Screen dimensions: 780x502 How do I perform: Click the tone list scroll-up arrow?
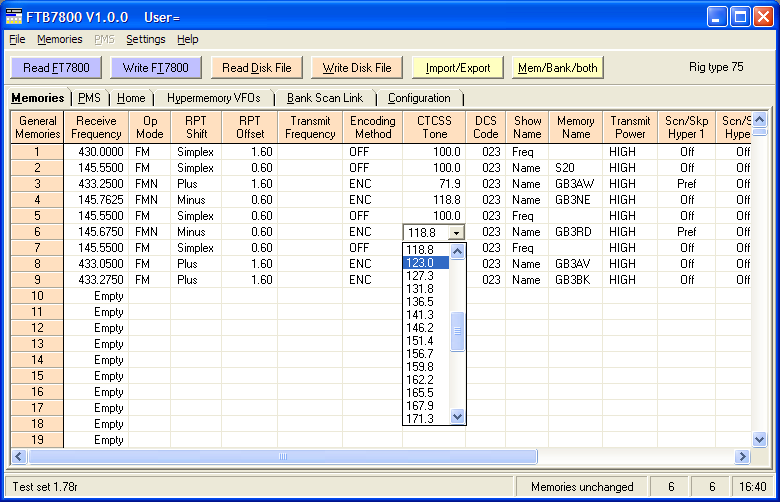457,251
